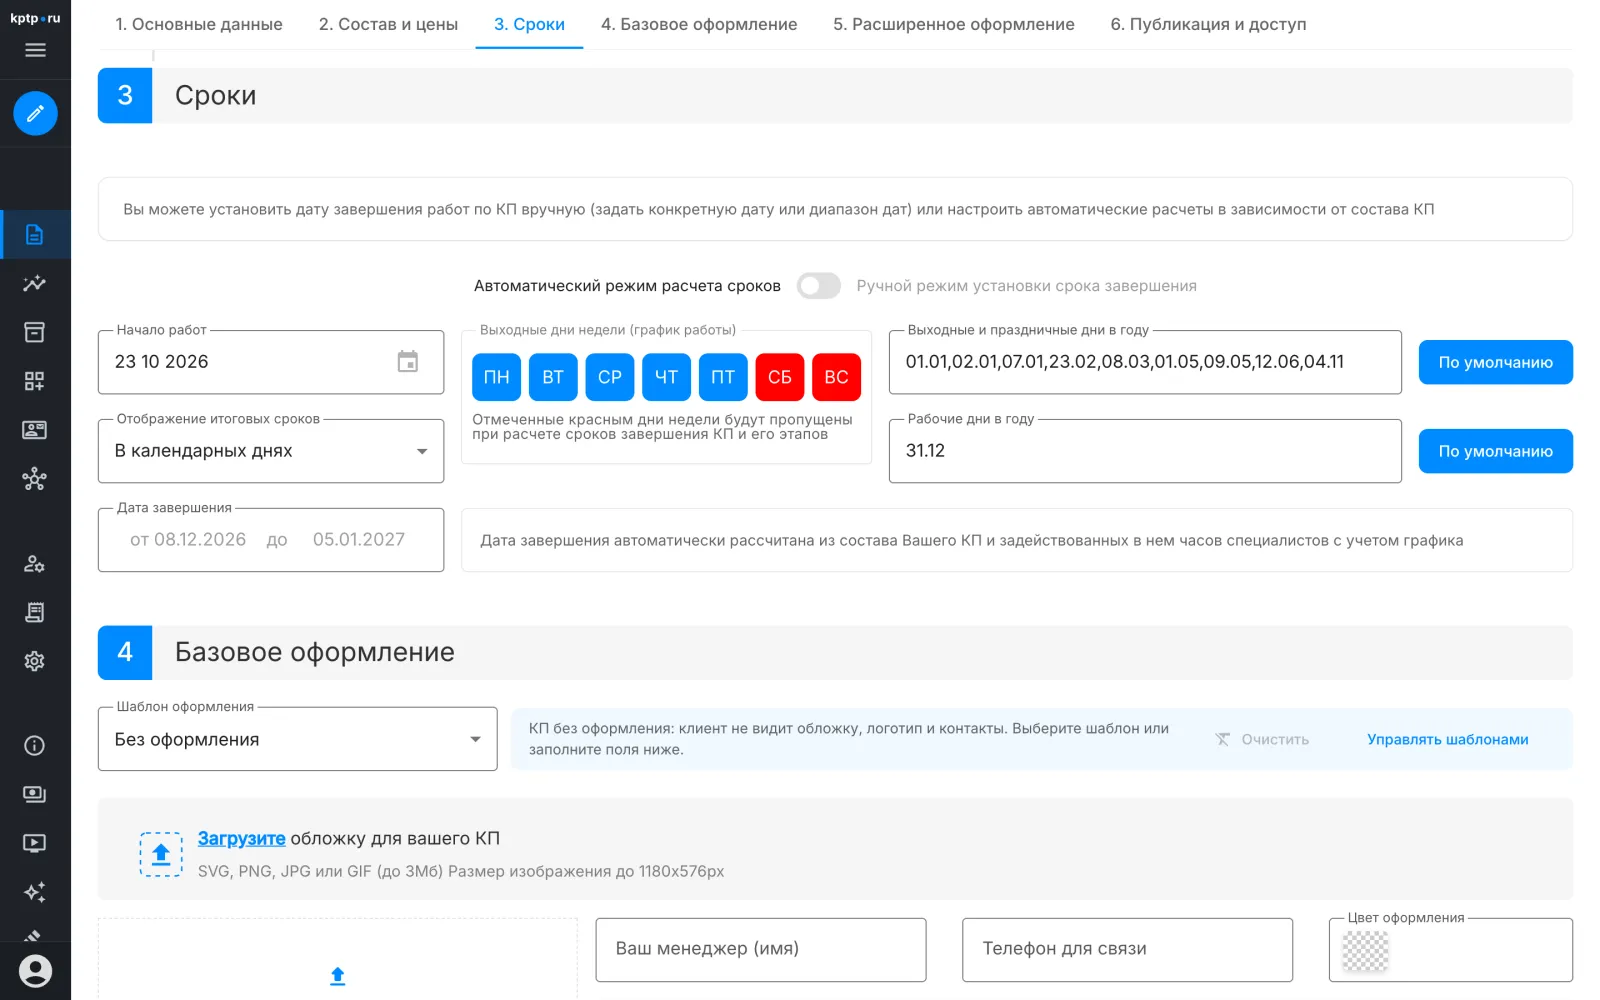Image resolution: width=1600 pixels, height=1000 pixels.
Task: Open Шаблон оформления dropdown
Action: pyautogui.click(x=298, y=739)
